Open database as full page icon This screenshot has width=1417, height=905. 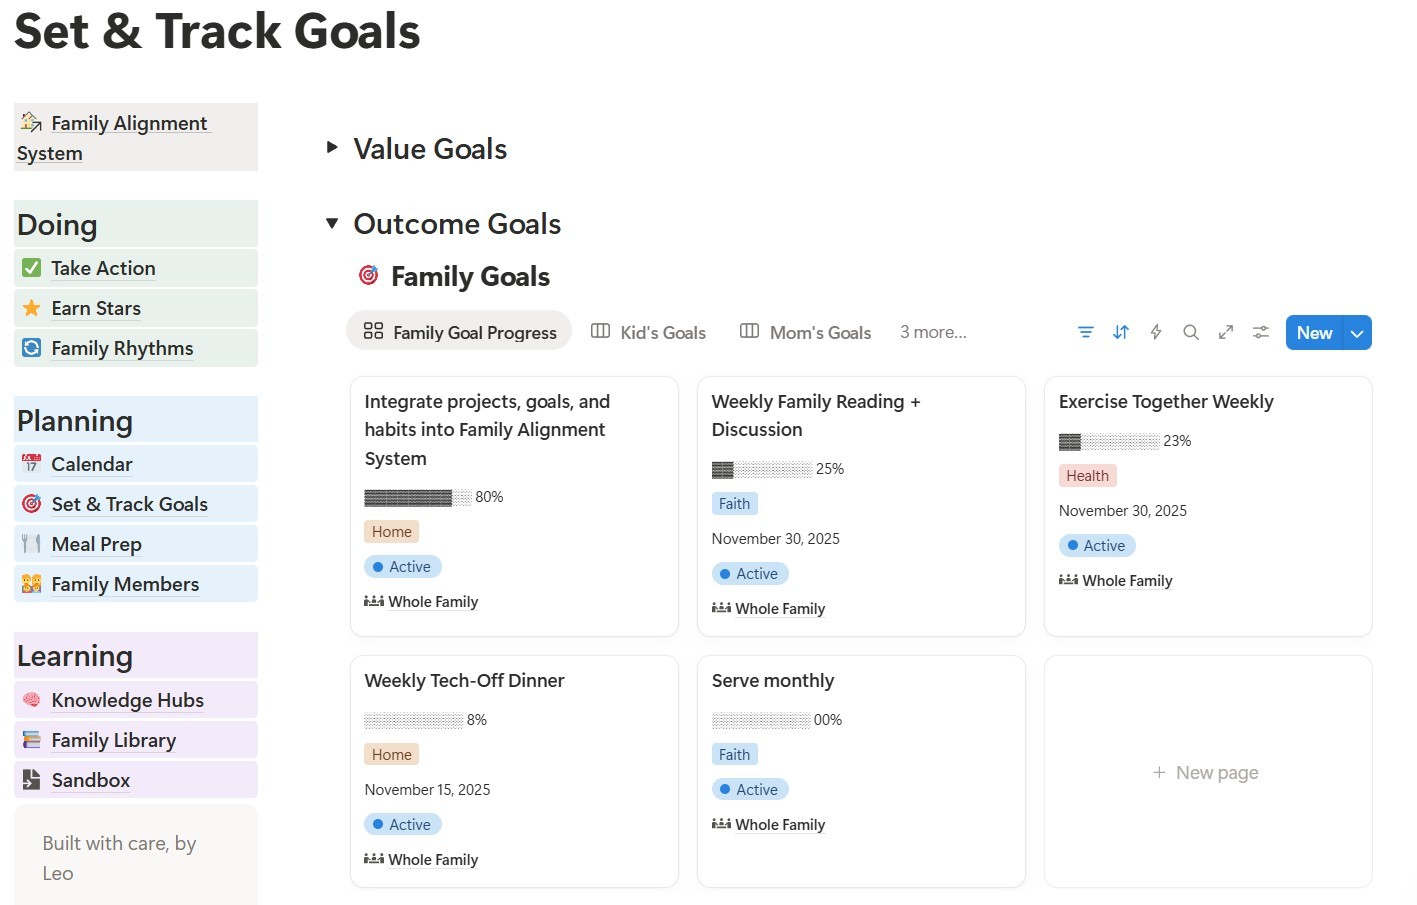(x=1226, y=332)
